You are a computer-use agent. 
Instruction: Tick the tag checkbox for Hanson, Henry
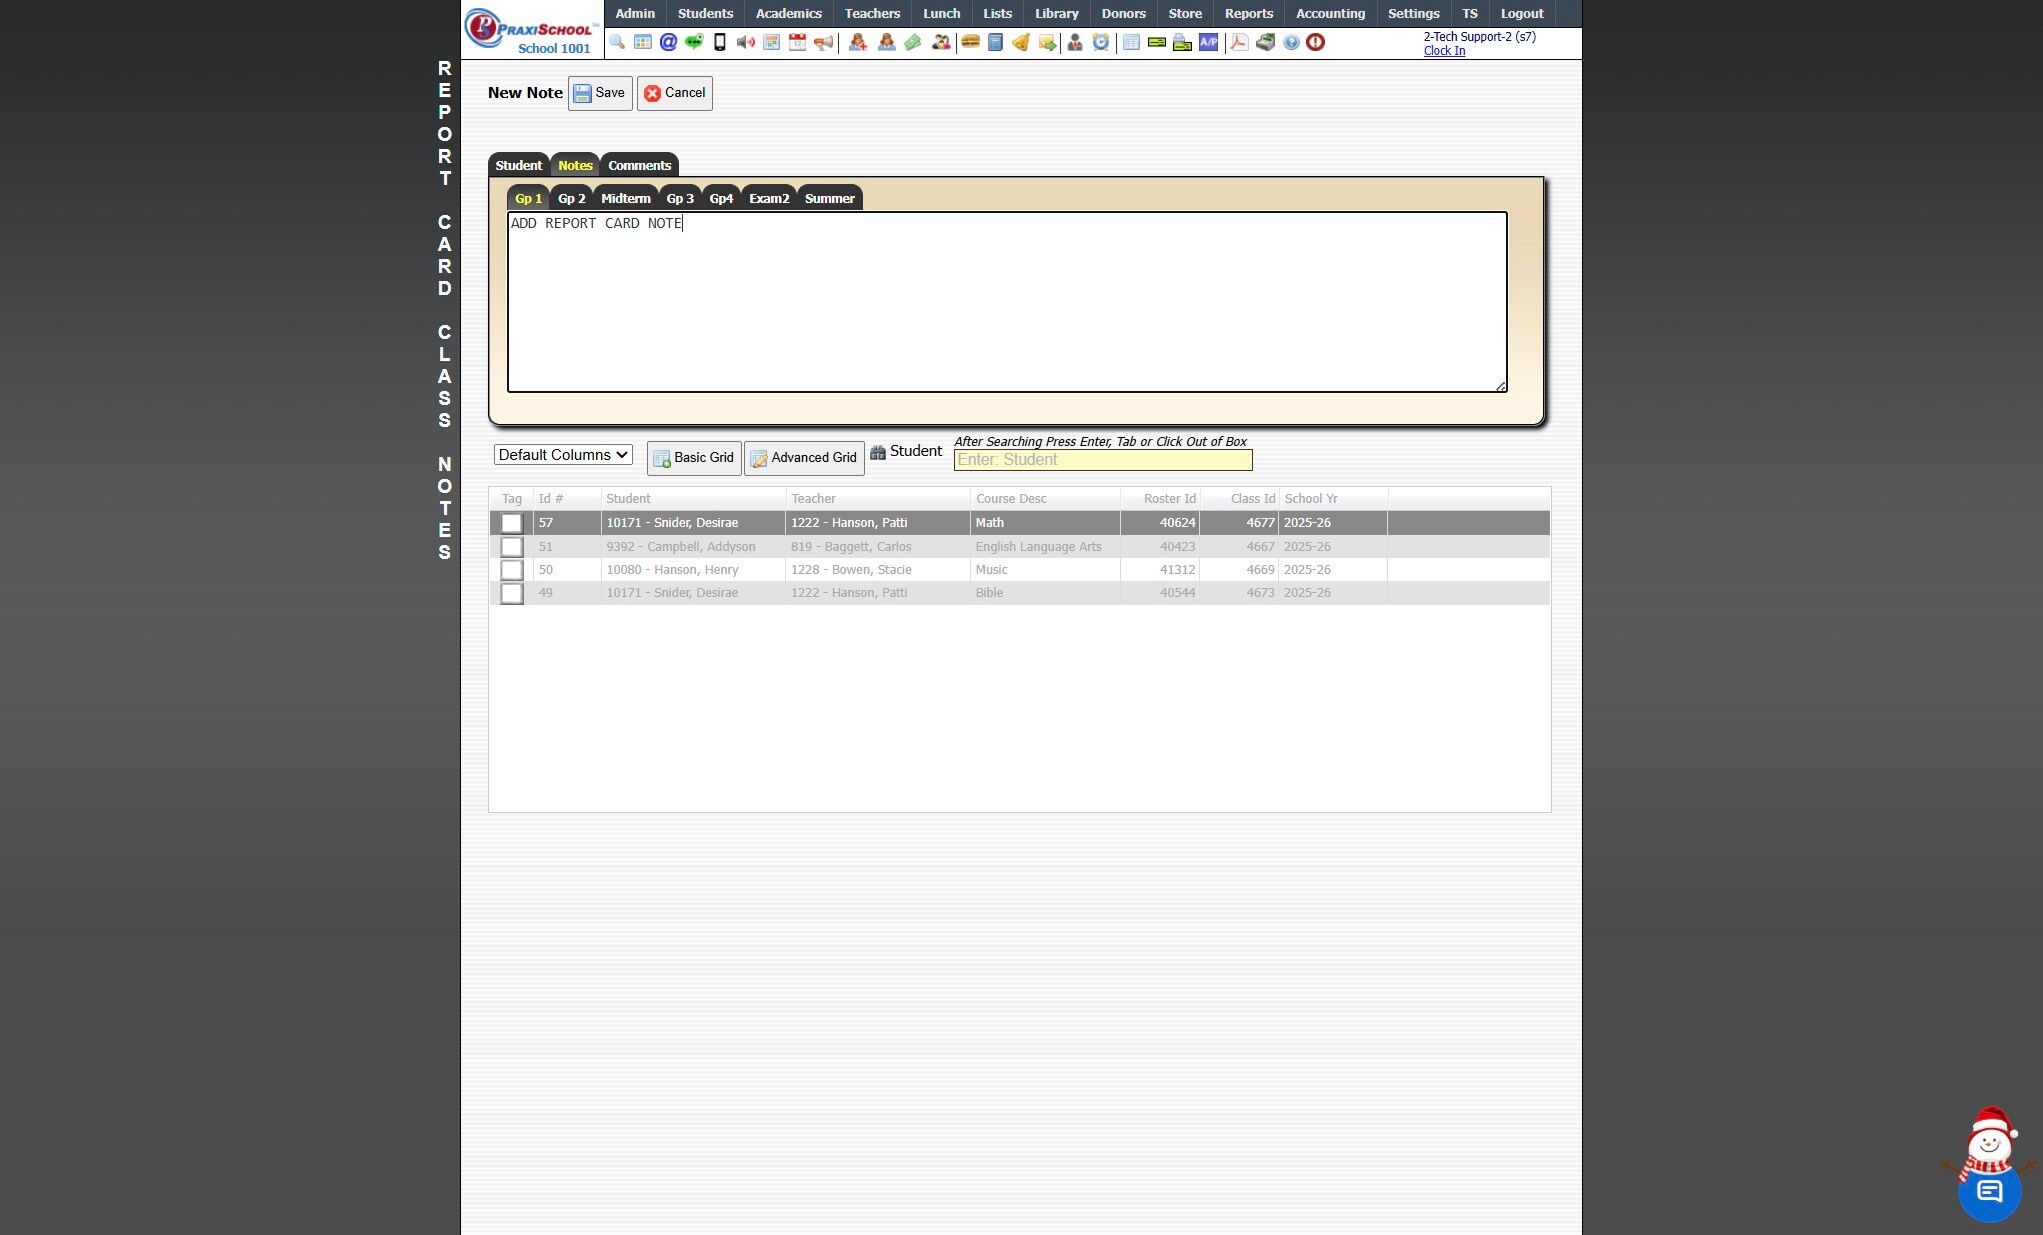[511, 570]
